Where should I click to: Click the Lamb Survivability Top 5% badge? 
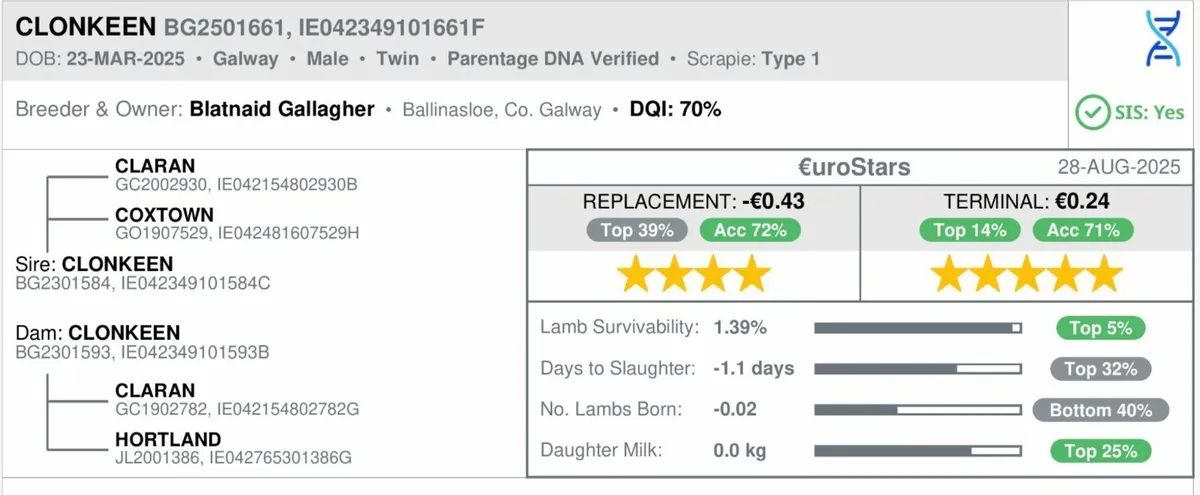pos(1101,328)
